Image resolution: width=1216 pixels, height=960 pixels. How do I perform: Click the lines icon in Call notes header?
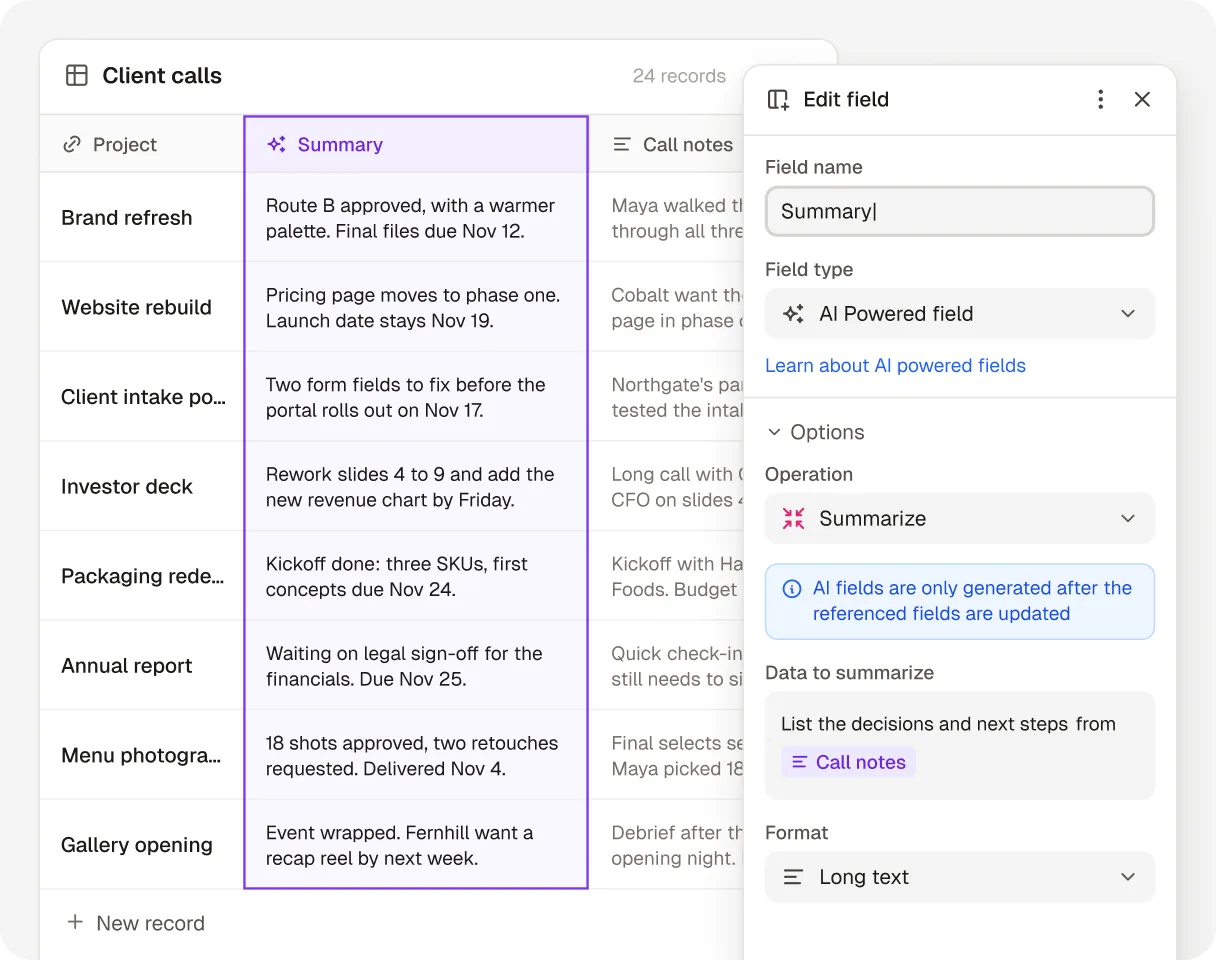[622, 144]
